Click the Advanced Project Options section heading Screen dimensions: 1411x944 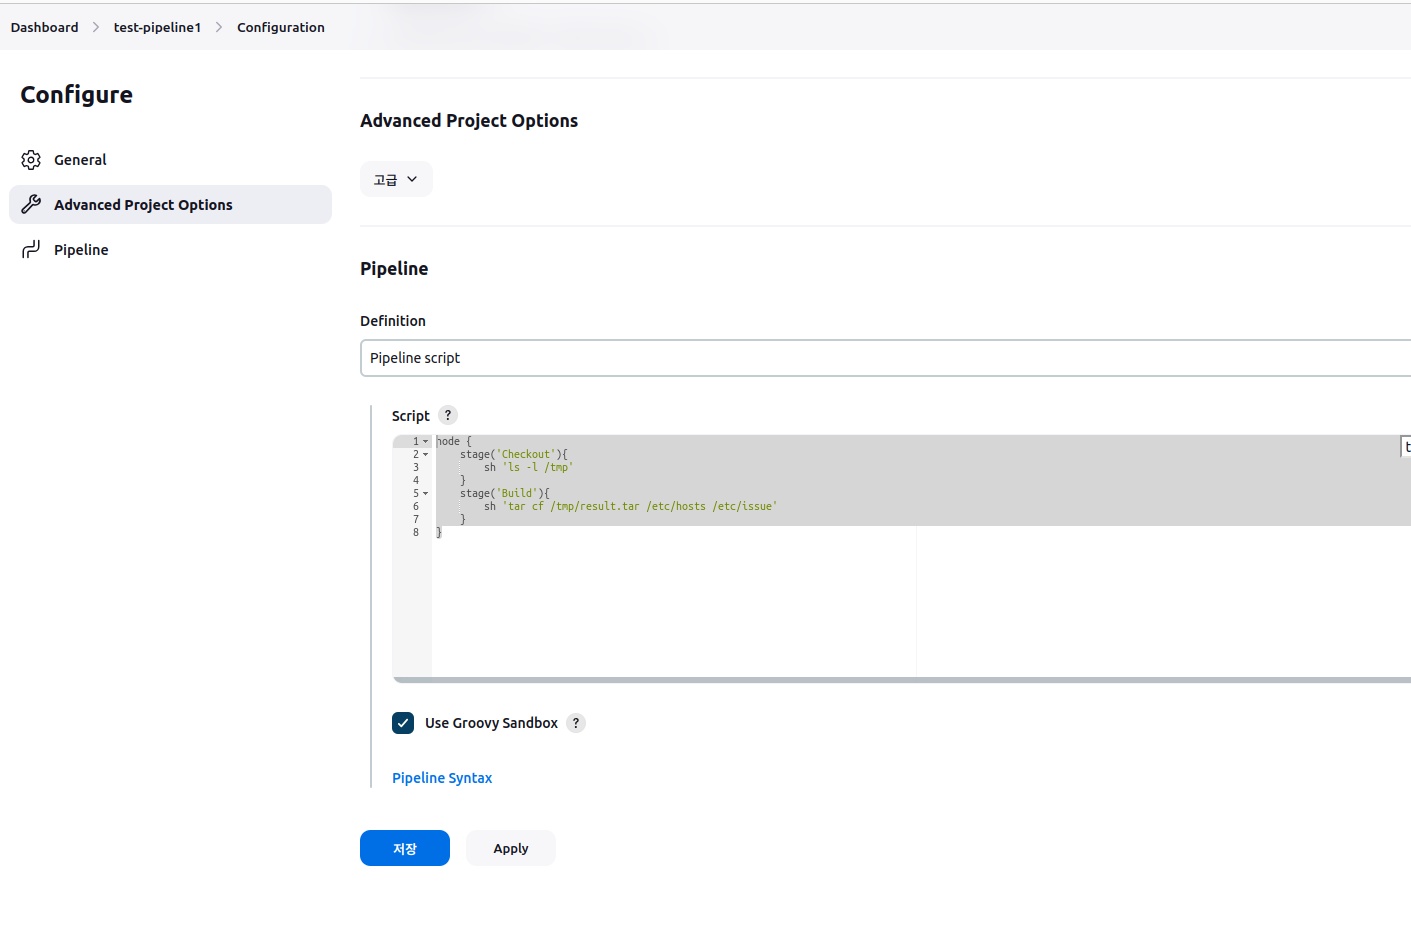469,120
